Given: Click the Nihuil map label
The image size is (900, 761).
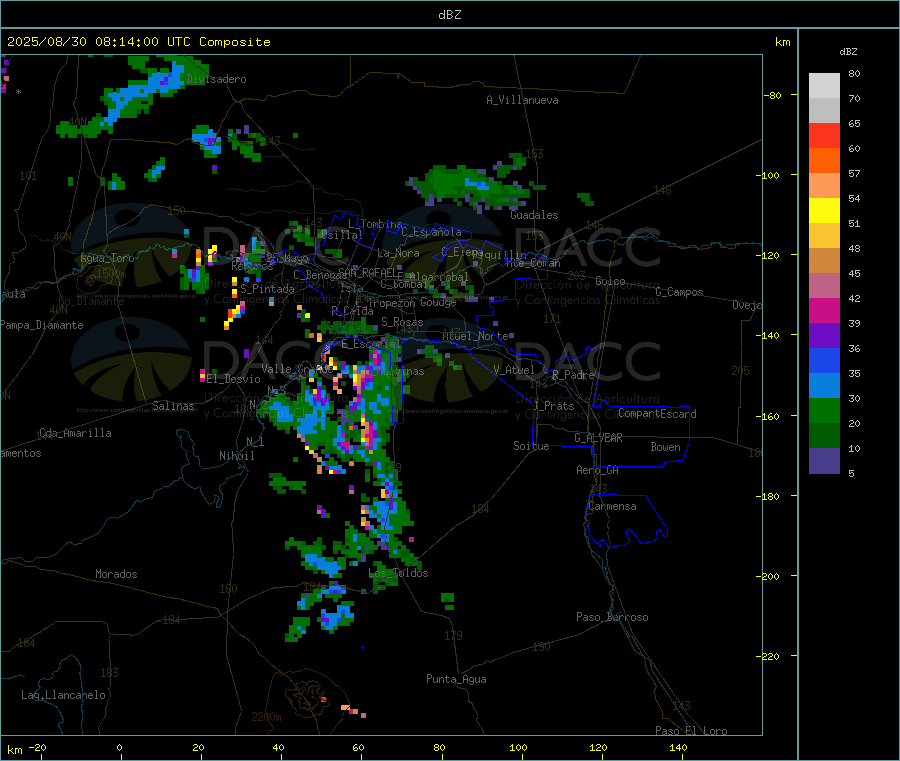Looking at the screenshot, I should click(236, 456).
